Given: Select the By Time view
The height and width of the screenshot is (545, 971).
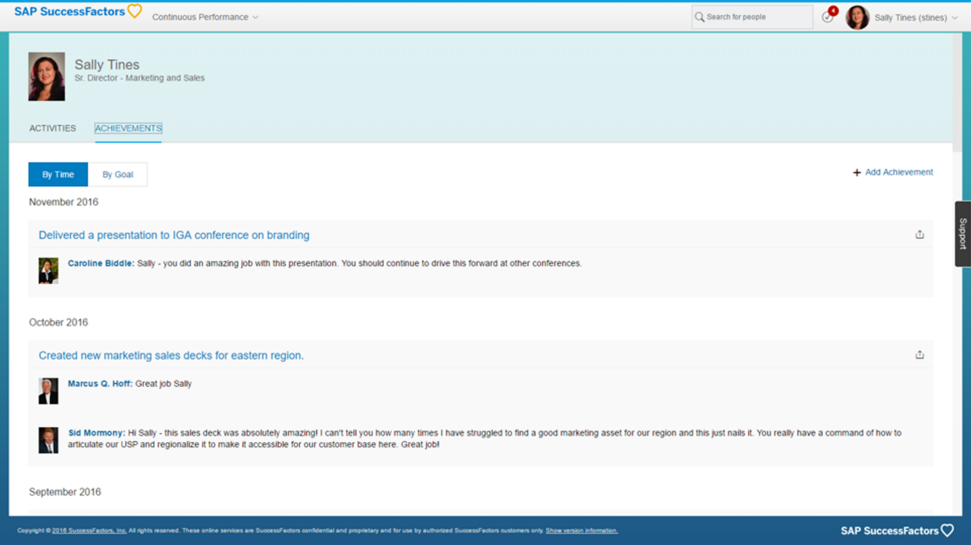Looking at the screenshot, I should [x=58, y=175].
